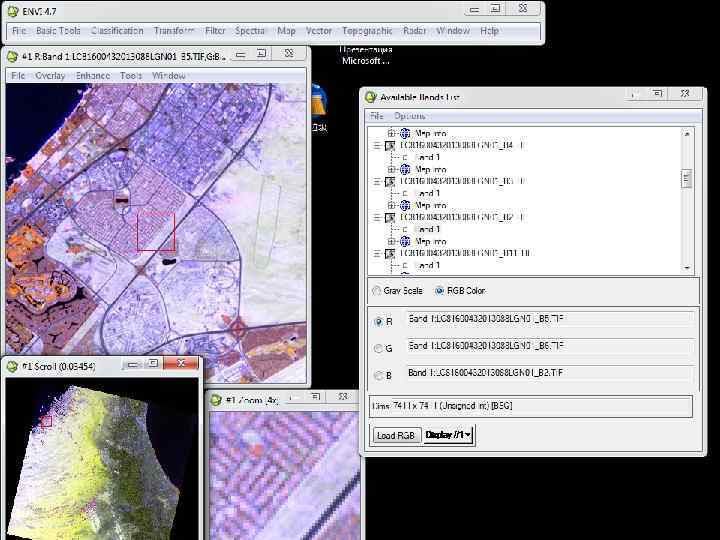Select the B channel radio button
The height and width of the screenshot is (540, 720).
(379, 376)
